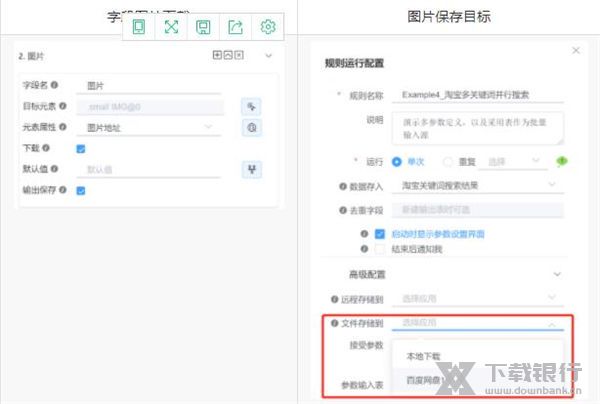Click the icon beside 默认值 field
600x404 pixels.
[251, 169]
